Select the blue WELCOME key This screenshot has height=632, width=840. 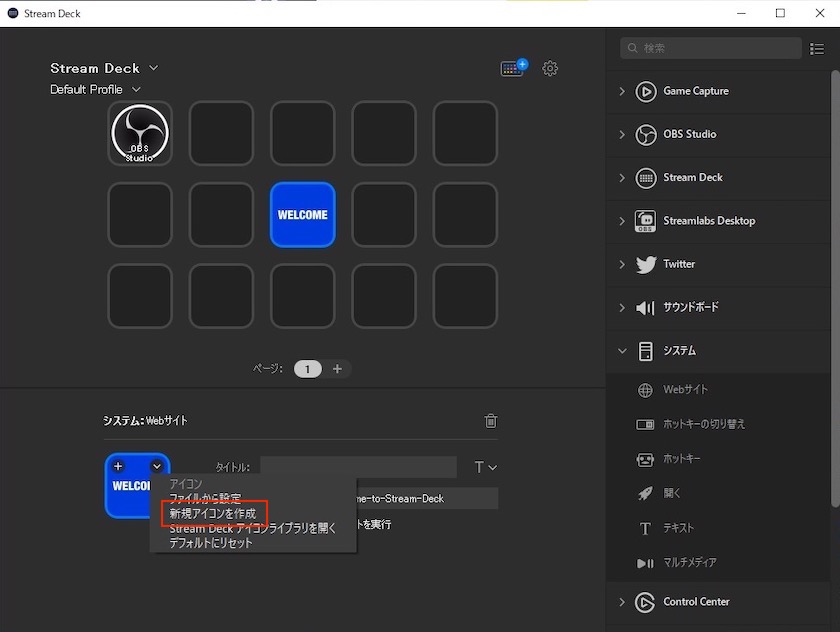pyautogui.click(x=303, y=215)
